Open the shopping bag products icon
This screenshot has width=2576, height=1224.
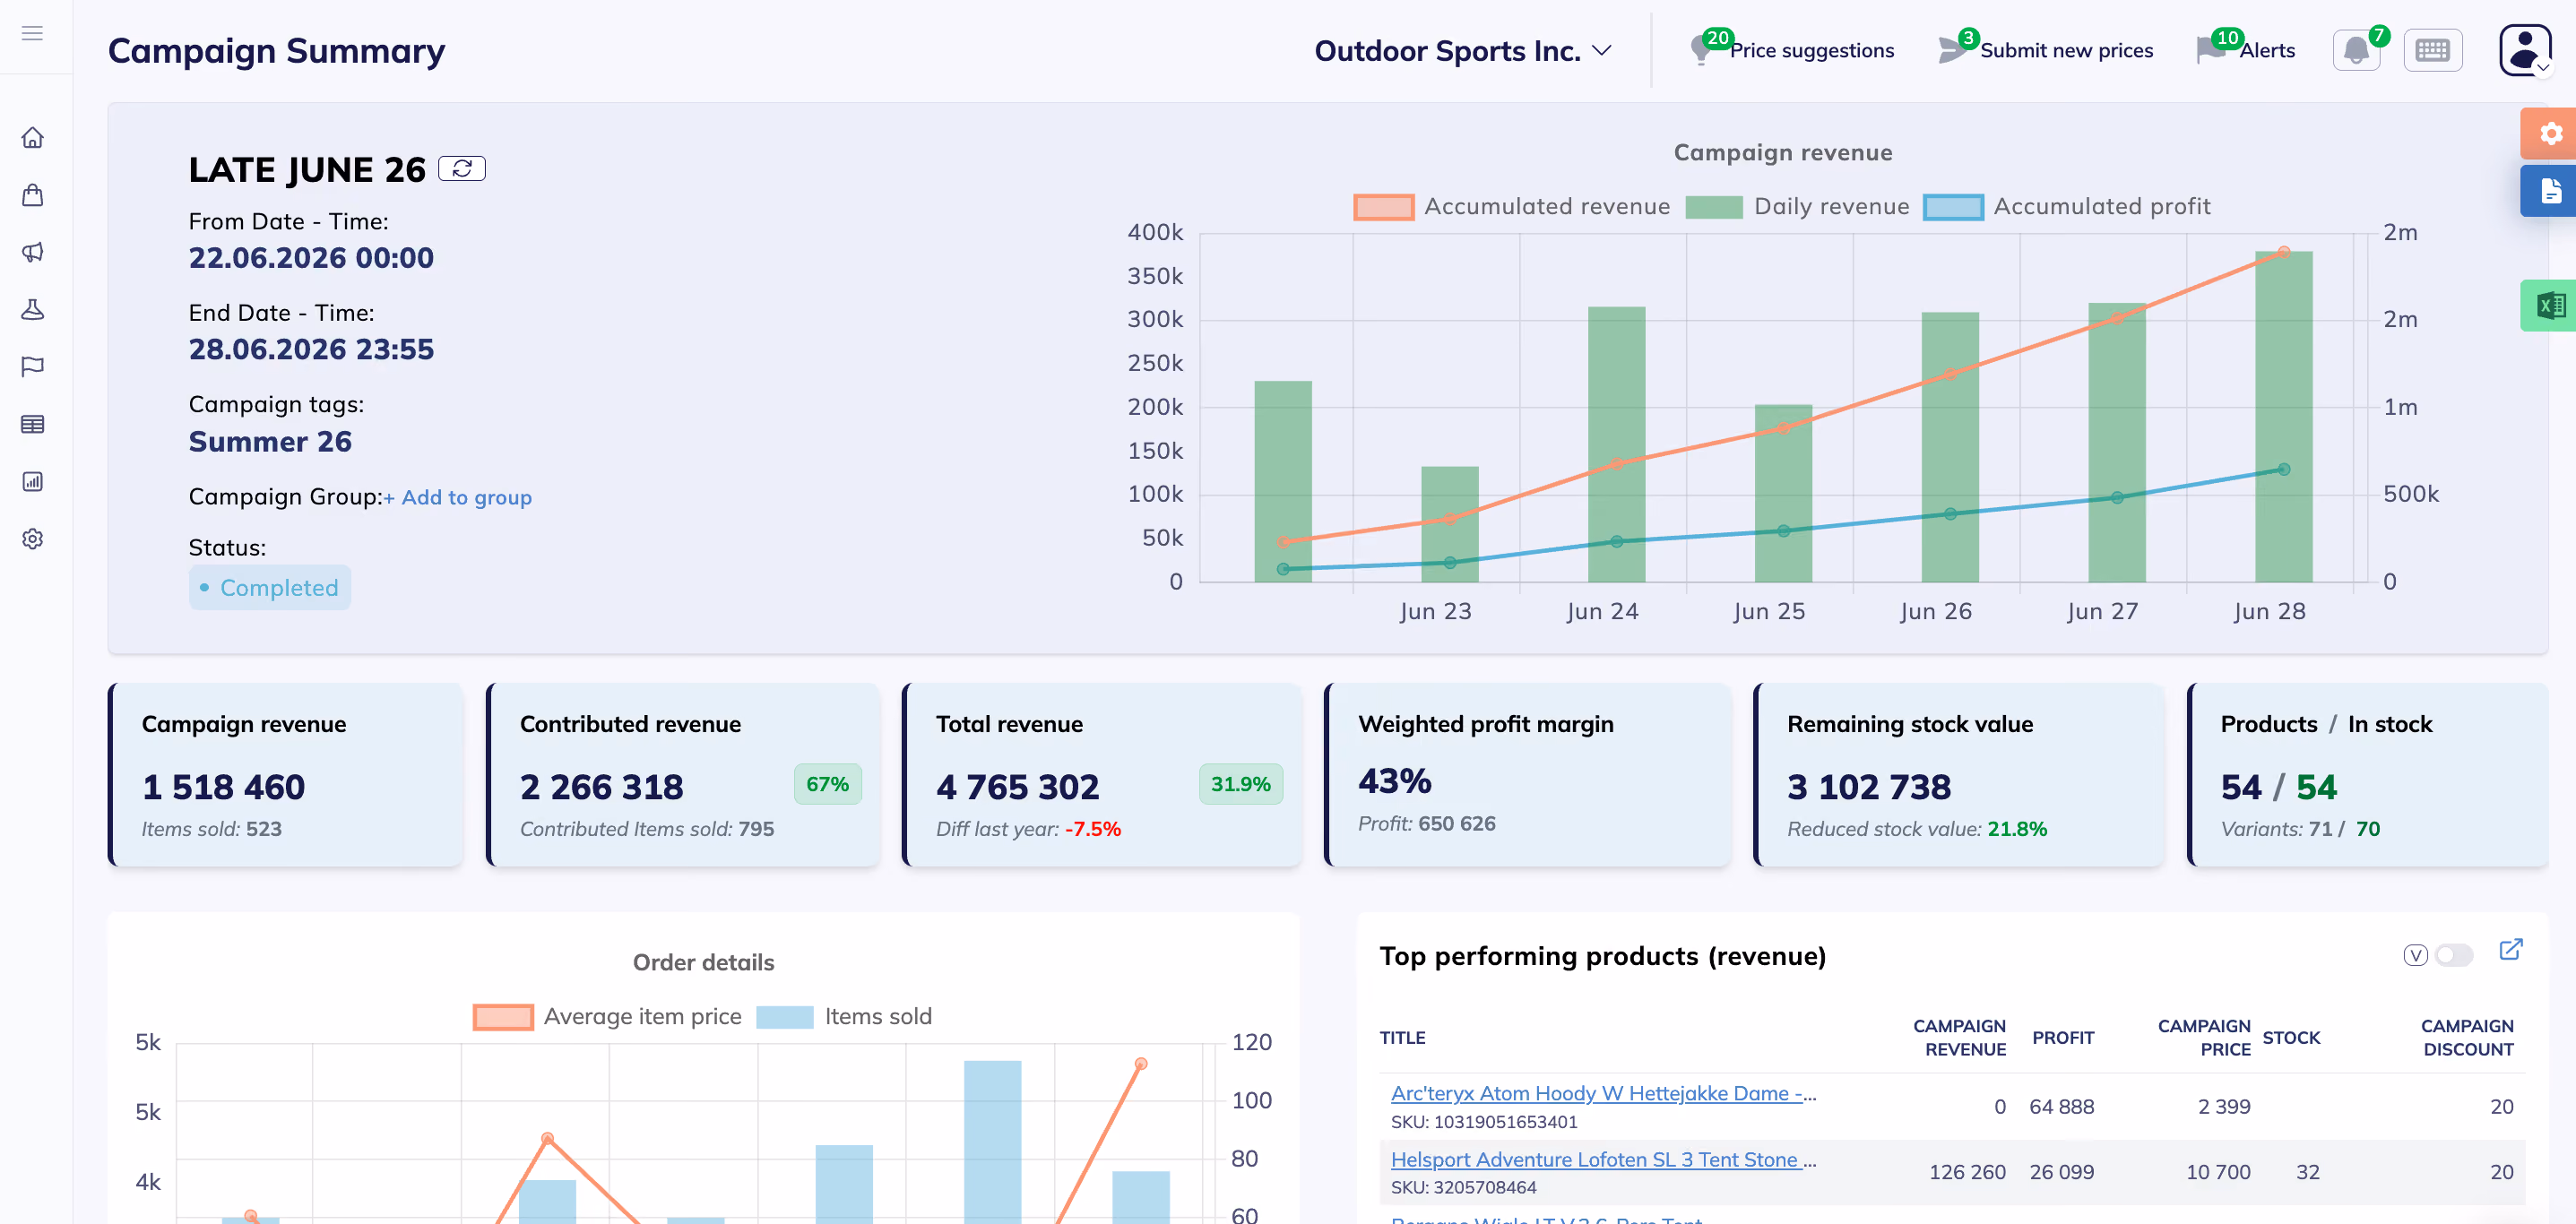tap(32, 194)
